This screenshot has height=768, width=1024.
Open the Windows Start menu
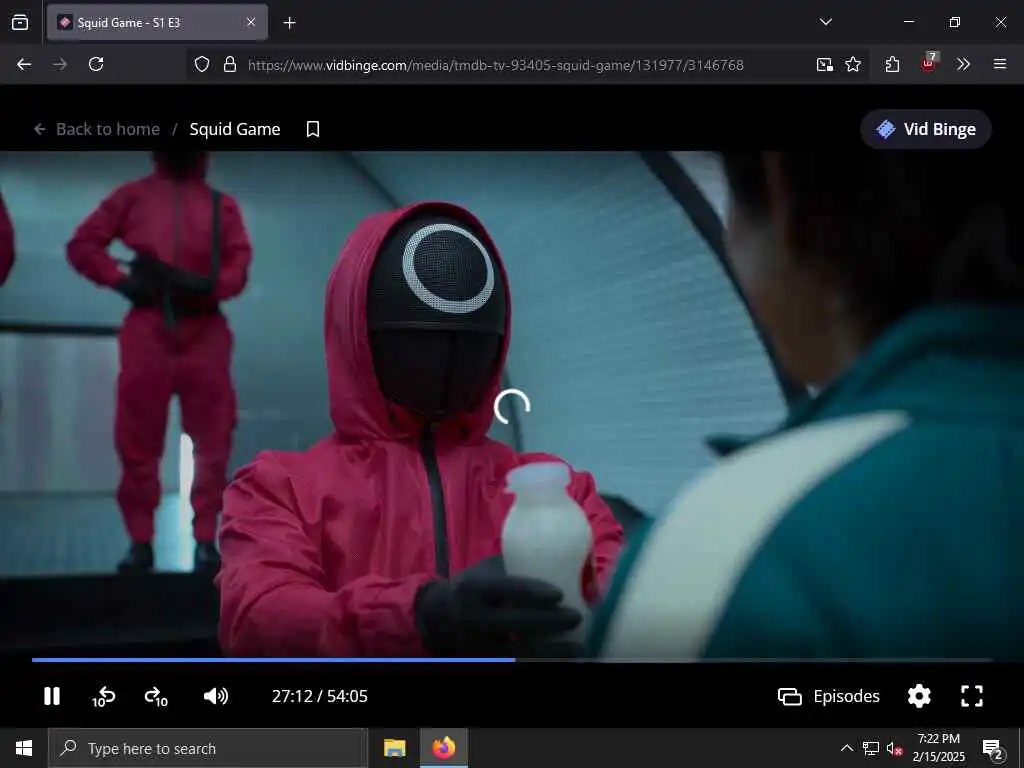point(24,748)
